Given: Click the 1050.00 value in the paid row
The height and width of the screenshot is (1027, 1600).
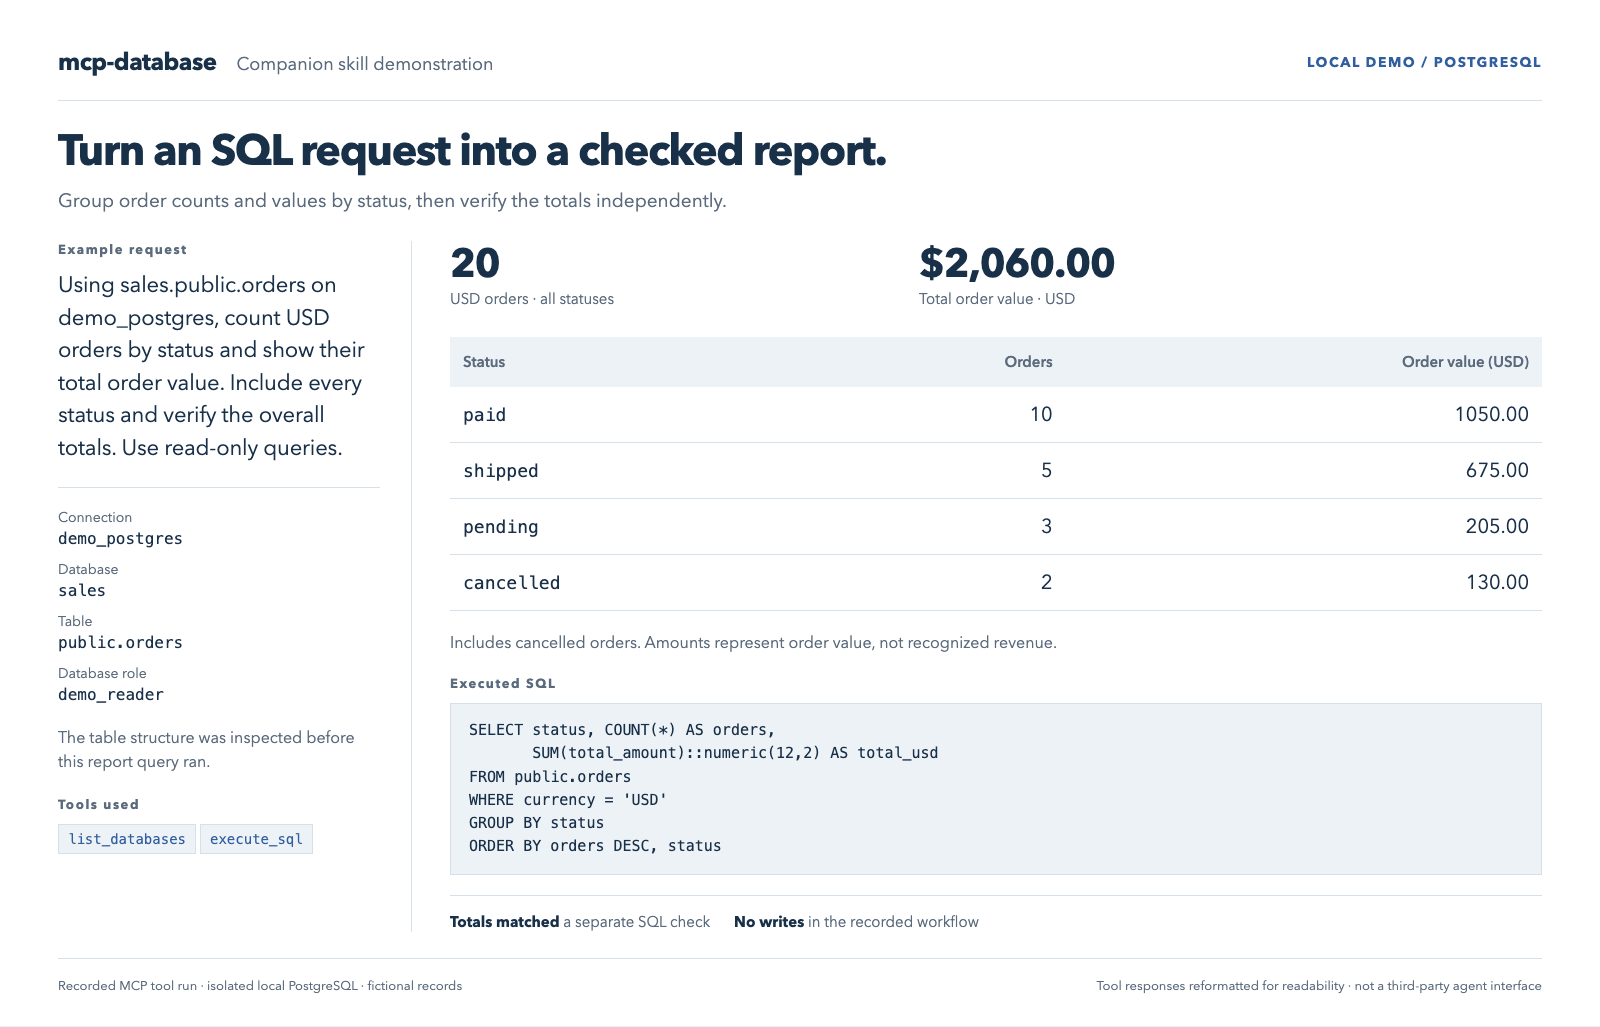Looking at the screenshot, I should coord(1491,414).
